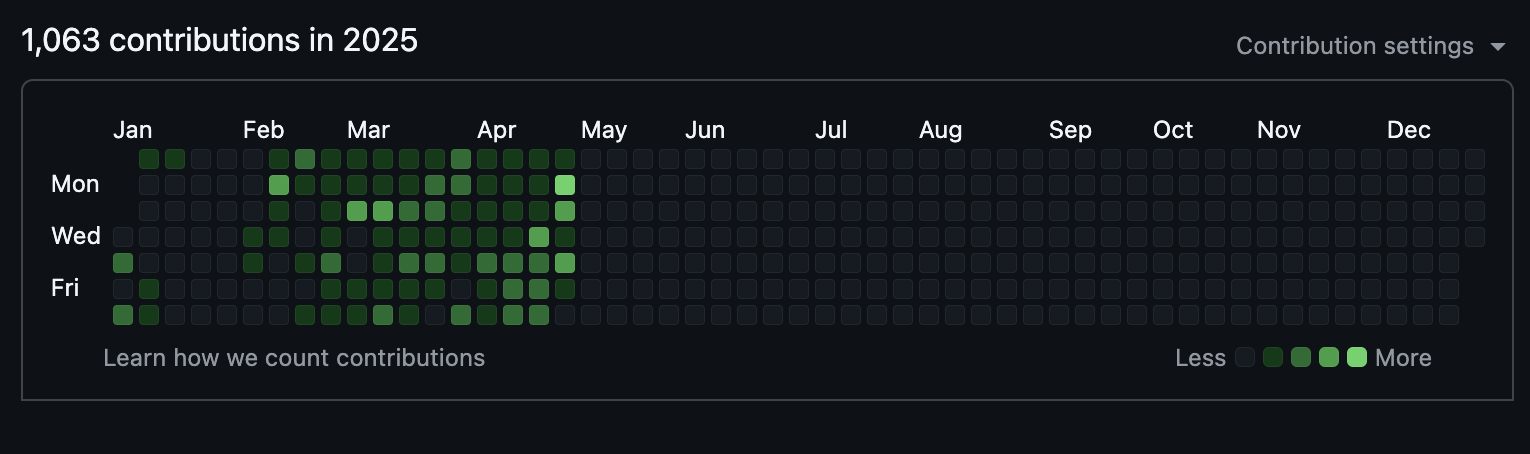The width and height of the screenshot is (1530, 454).
Task: Click the darkest green legend swatch
Action: (1273, 358)
